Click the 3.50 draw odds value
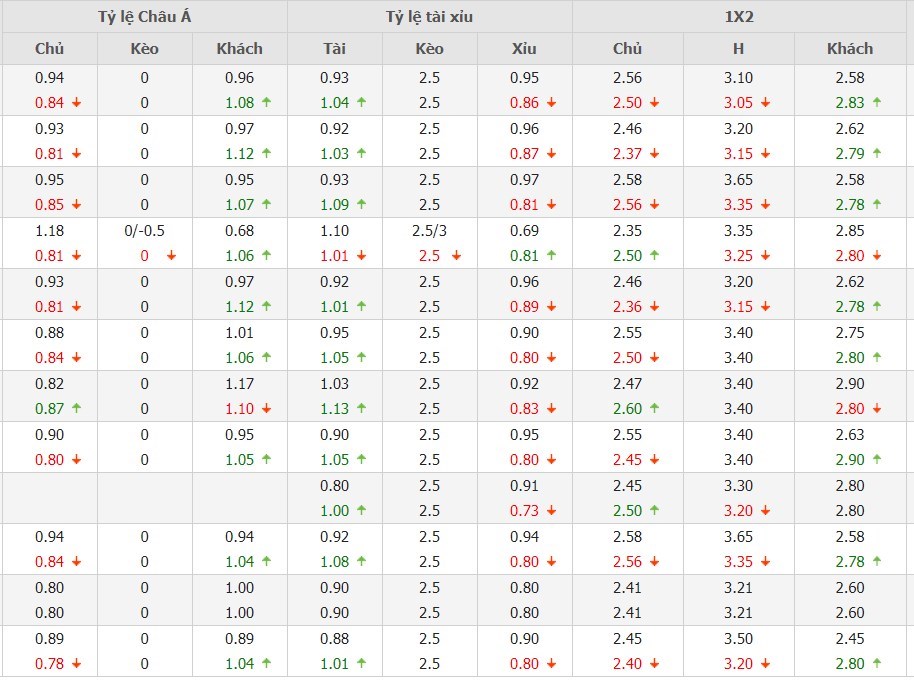 [738, 638]
